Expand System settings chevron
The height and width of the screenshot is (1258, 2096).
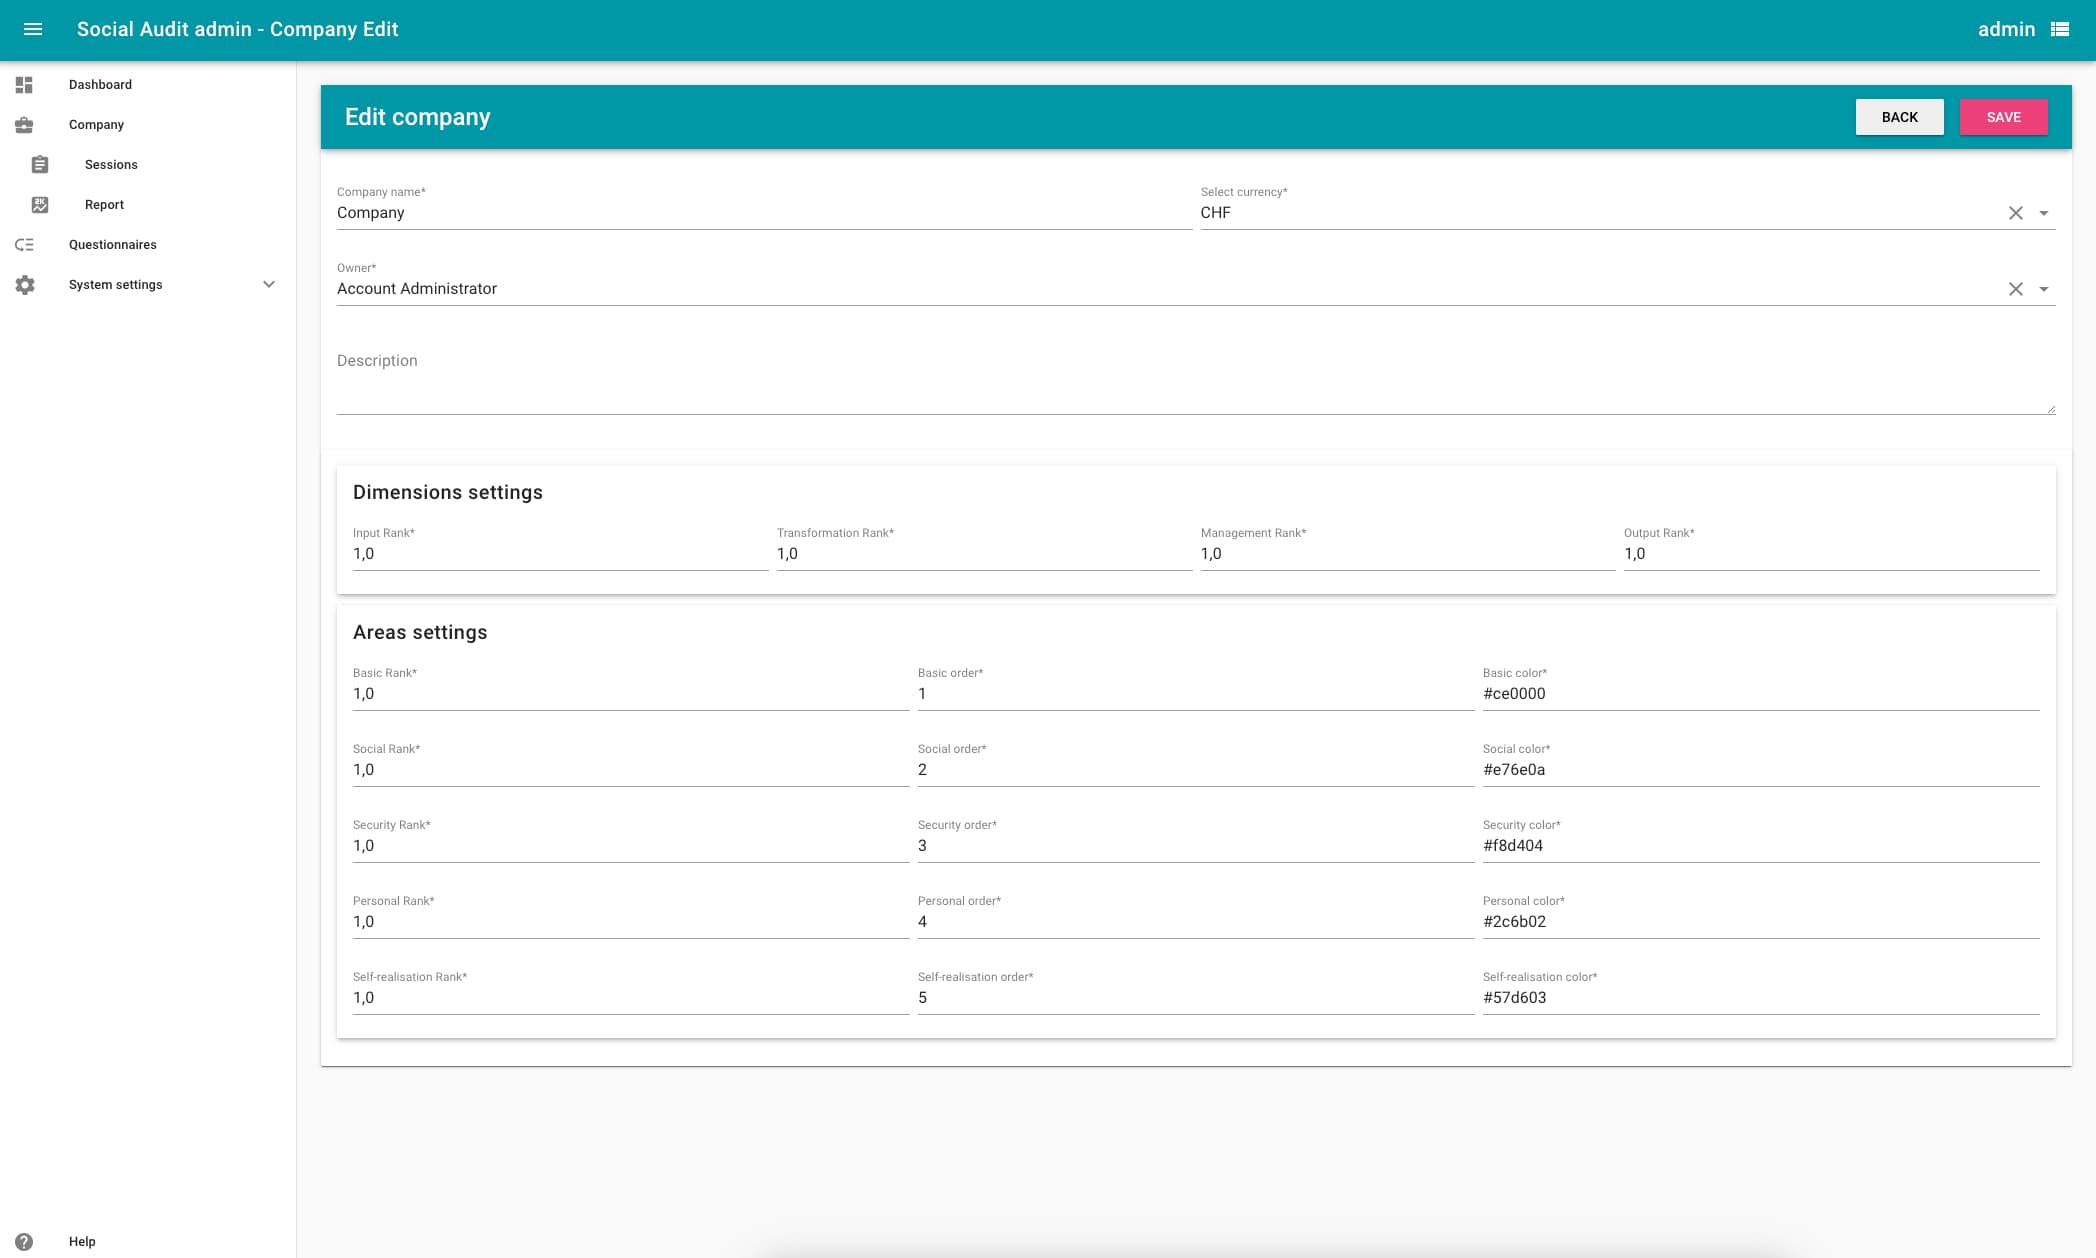click(269, 285)
